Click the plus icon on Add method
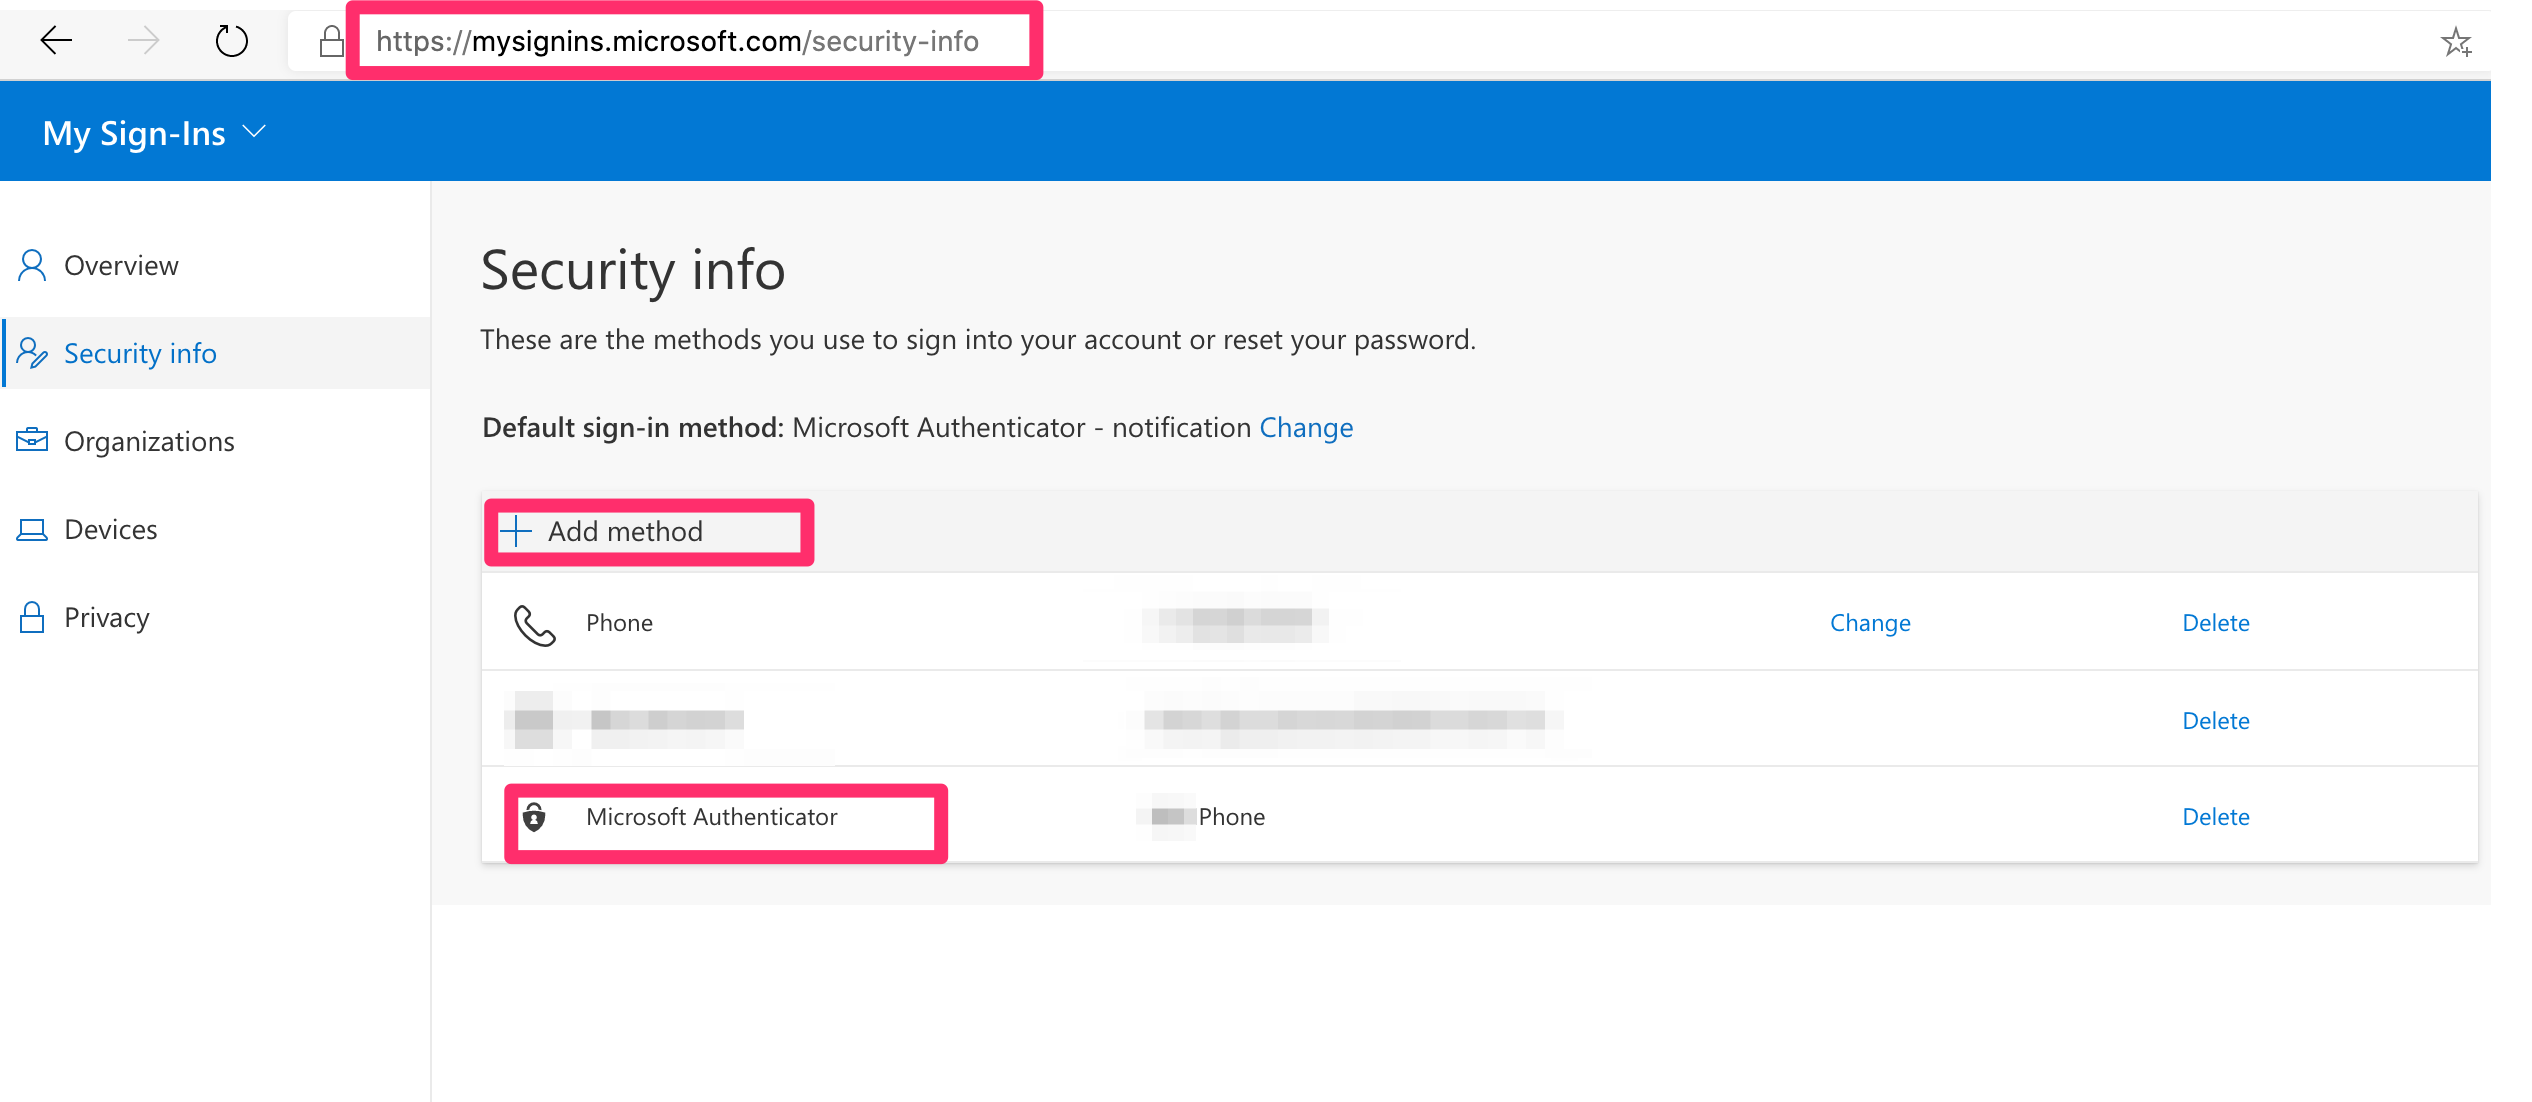The image size is (2532, 1102). point(514,531)
